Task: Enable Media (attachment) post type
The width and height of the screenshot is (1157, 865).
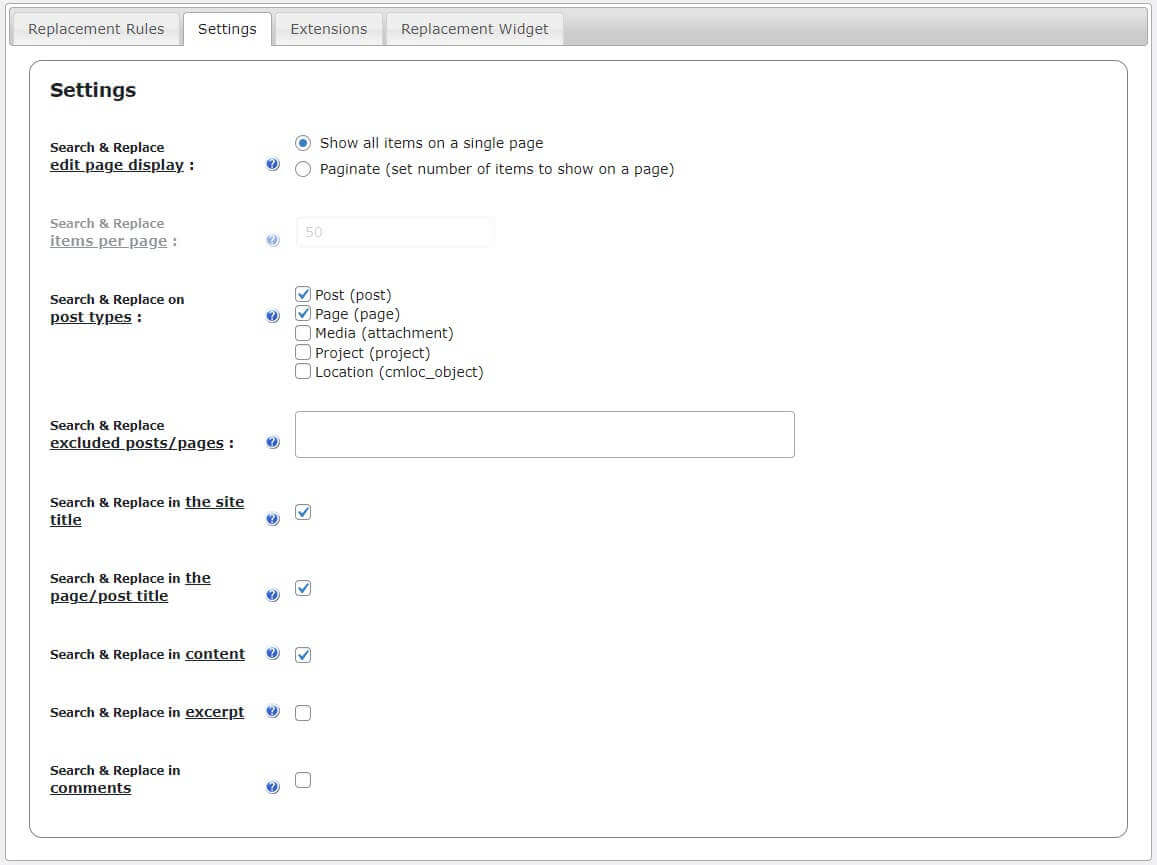Action: click(x=303, y=333)
